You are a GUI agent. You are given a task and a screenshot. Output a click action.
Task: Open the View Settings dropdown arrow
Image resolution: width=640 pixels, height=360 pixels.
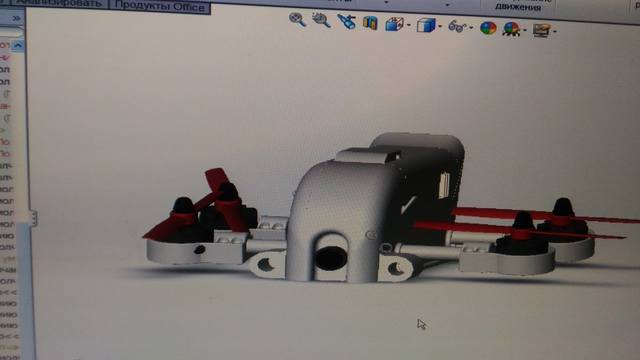tap(555, 31)
